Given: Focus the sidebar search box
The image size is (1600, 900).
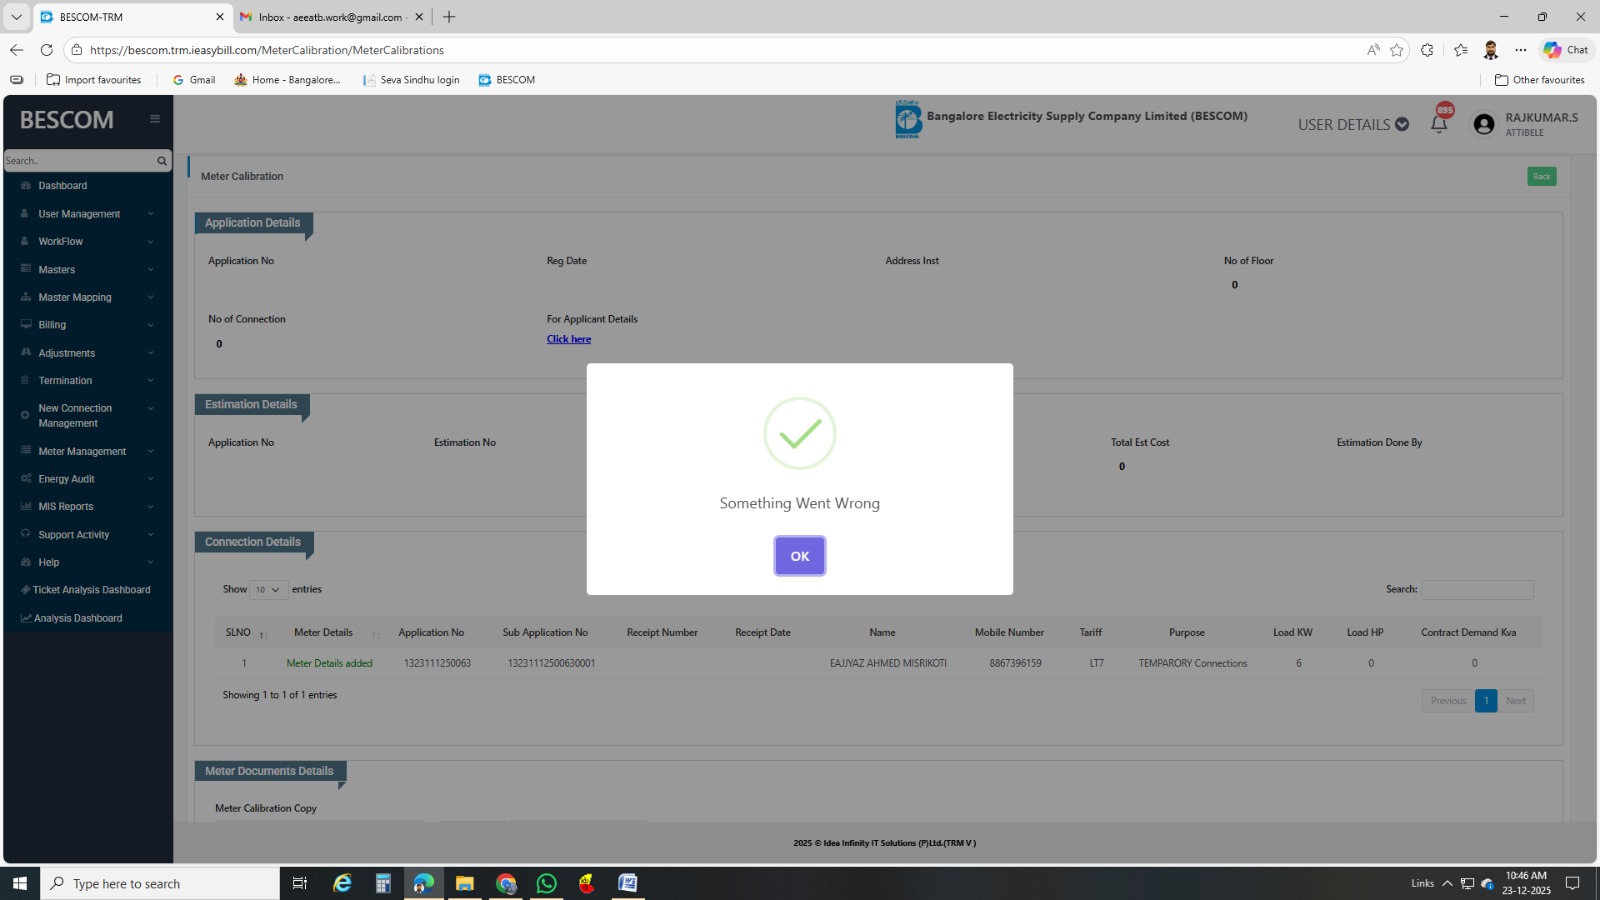Looking at the screenshot, I should click(x=78, y=161).
